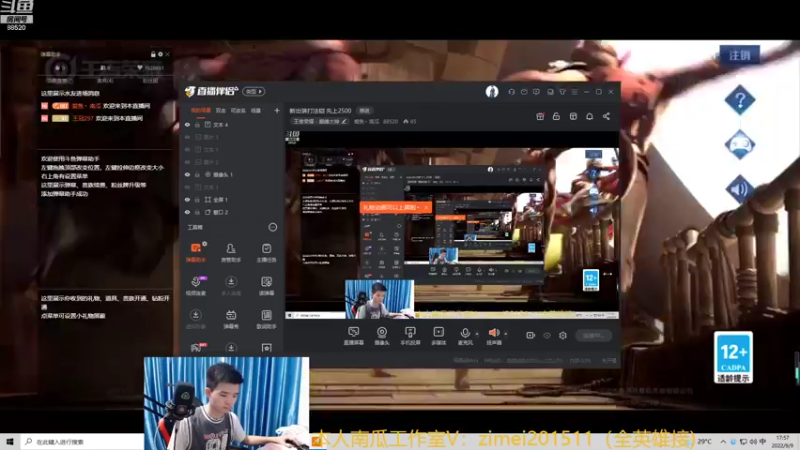Open the 弹幕秀 tool
This screenshot has height=450, width=800.
(x=231, y=319)
